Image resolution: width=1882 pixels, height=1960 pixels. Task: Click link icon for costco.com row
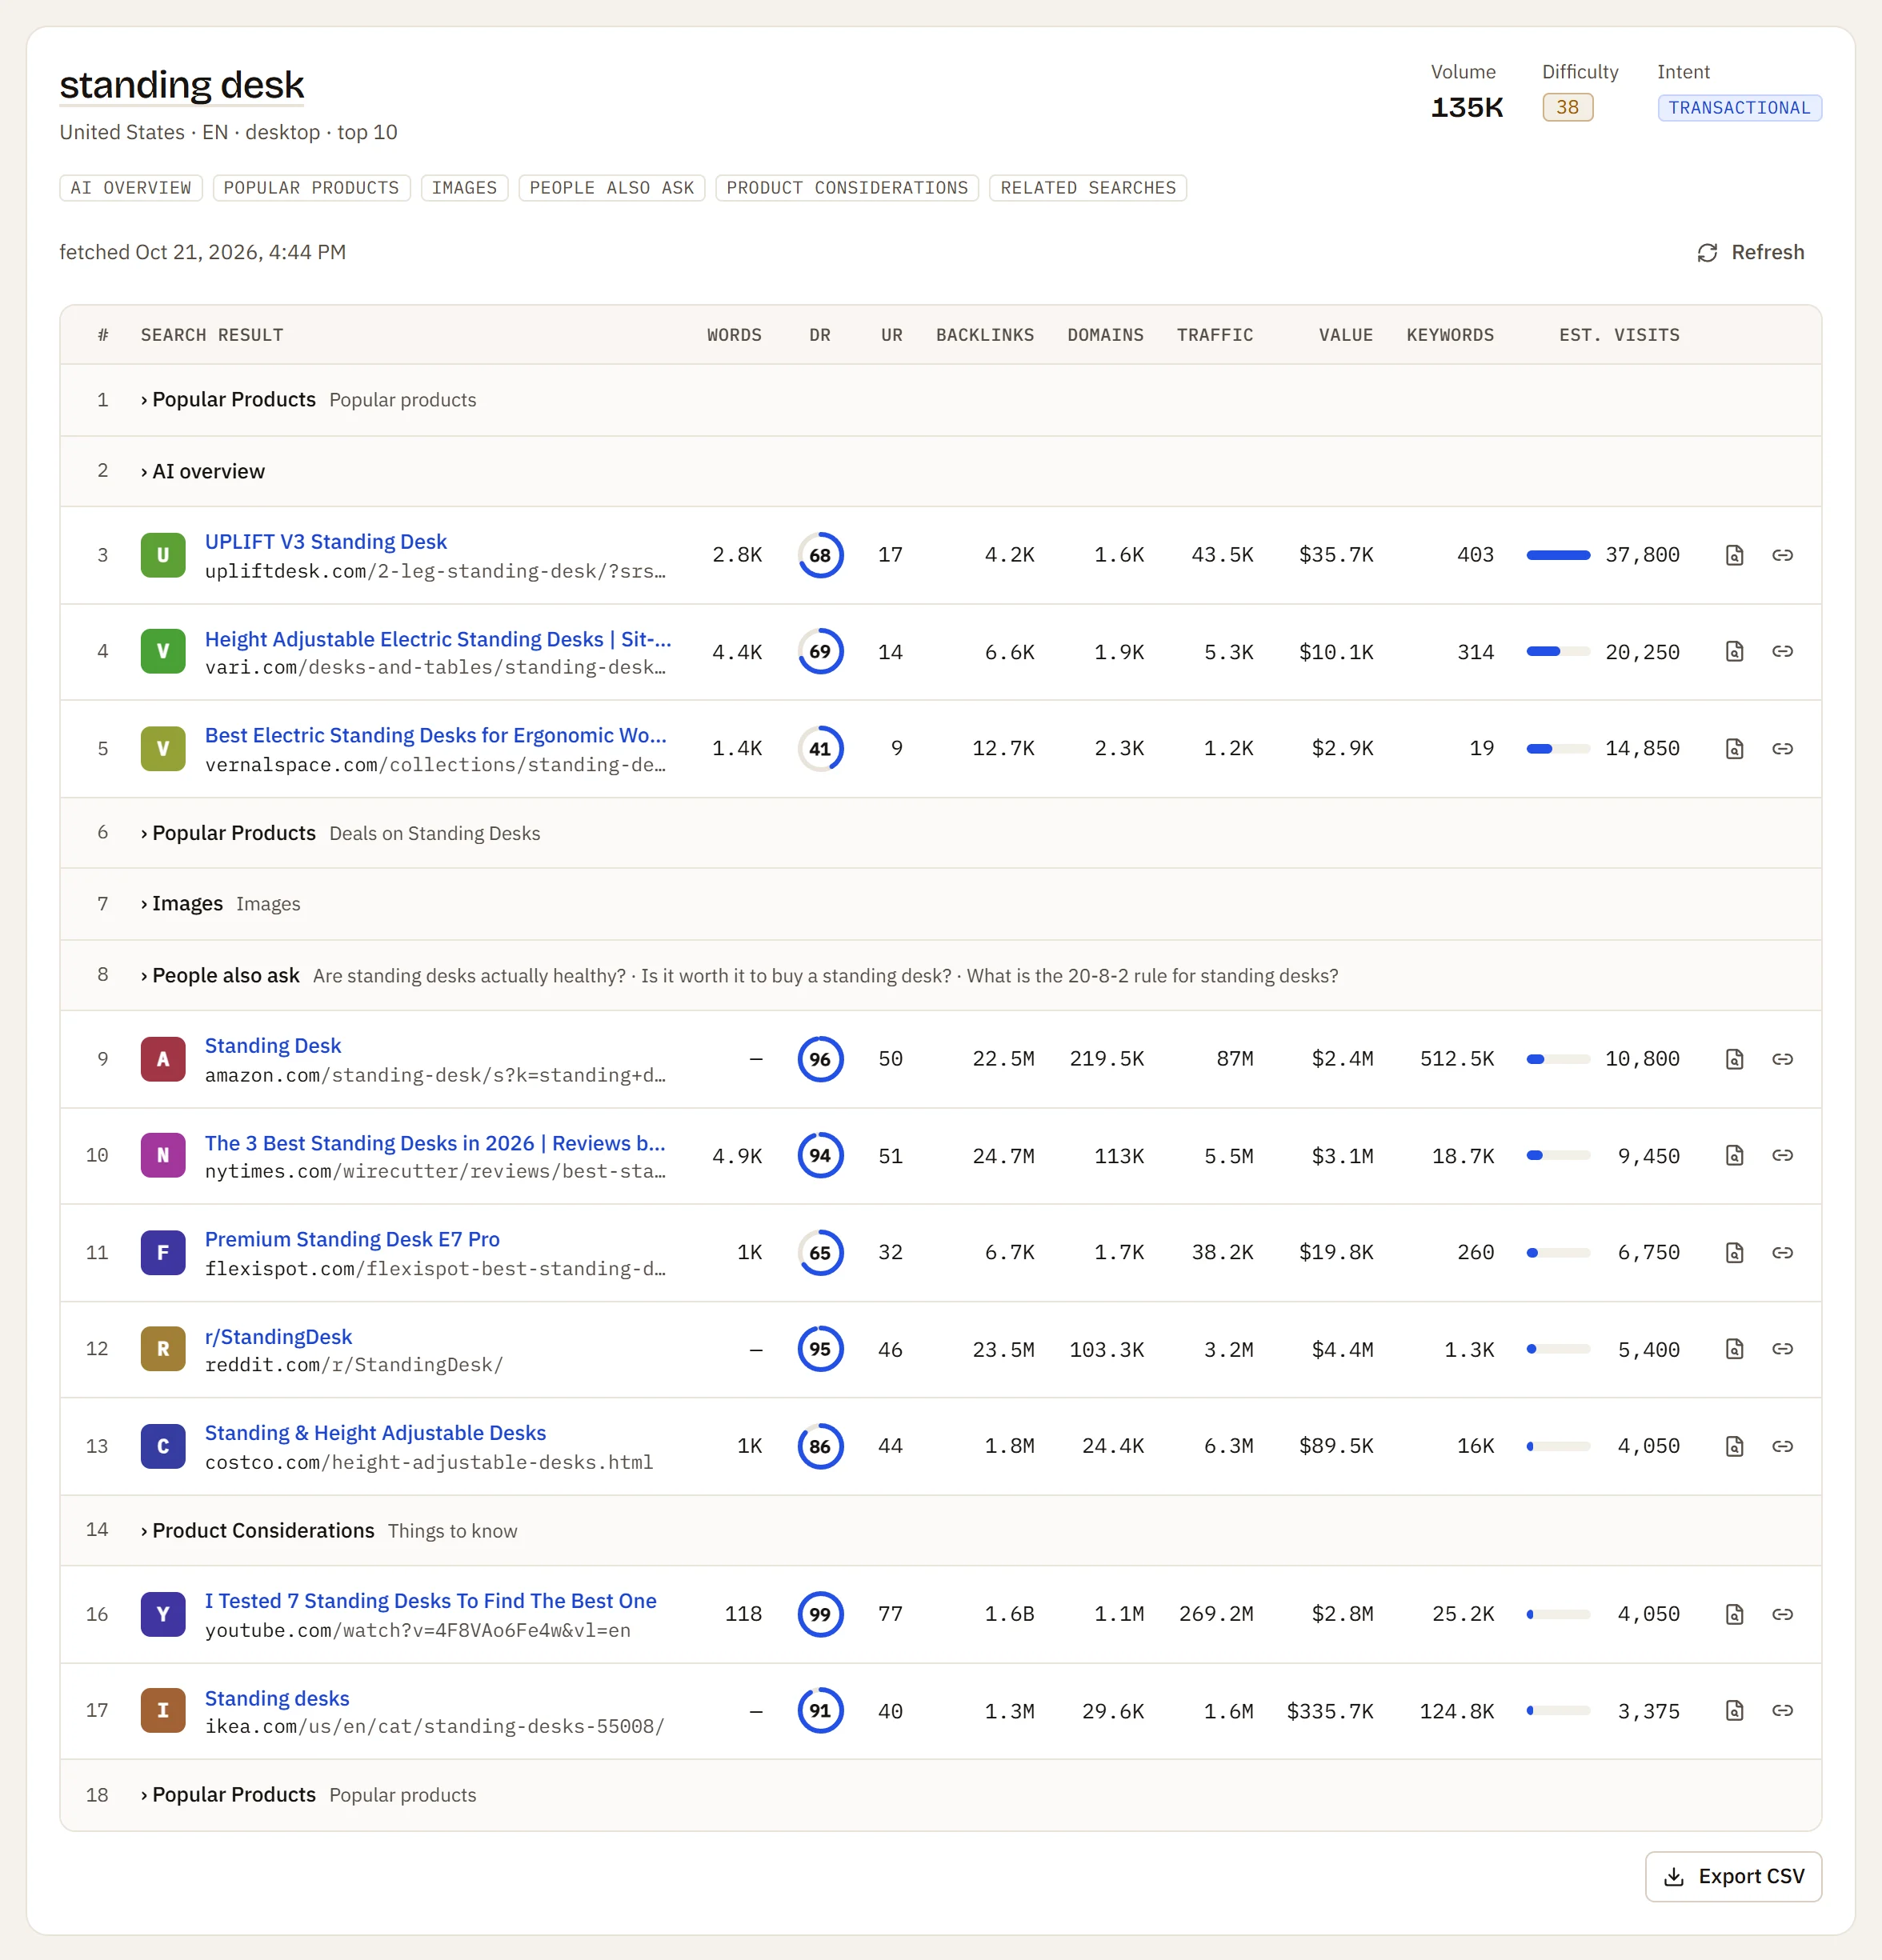coord(1782,1446)
